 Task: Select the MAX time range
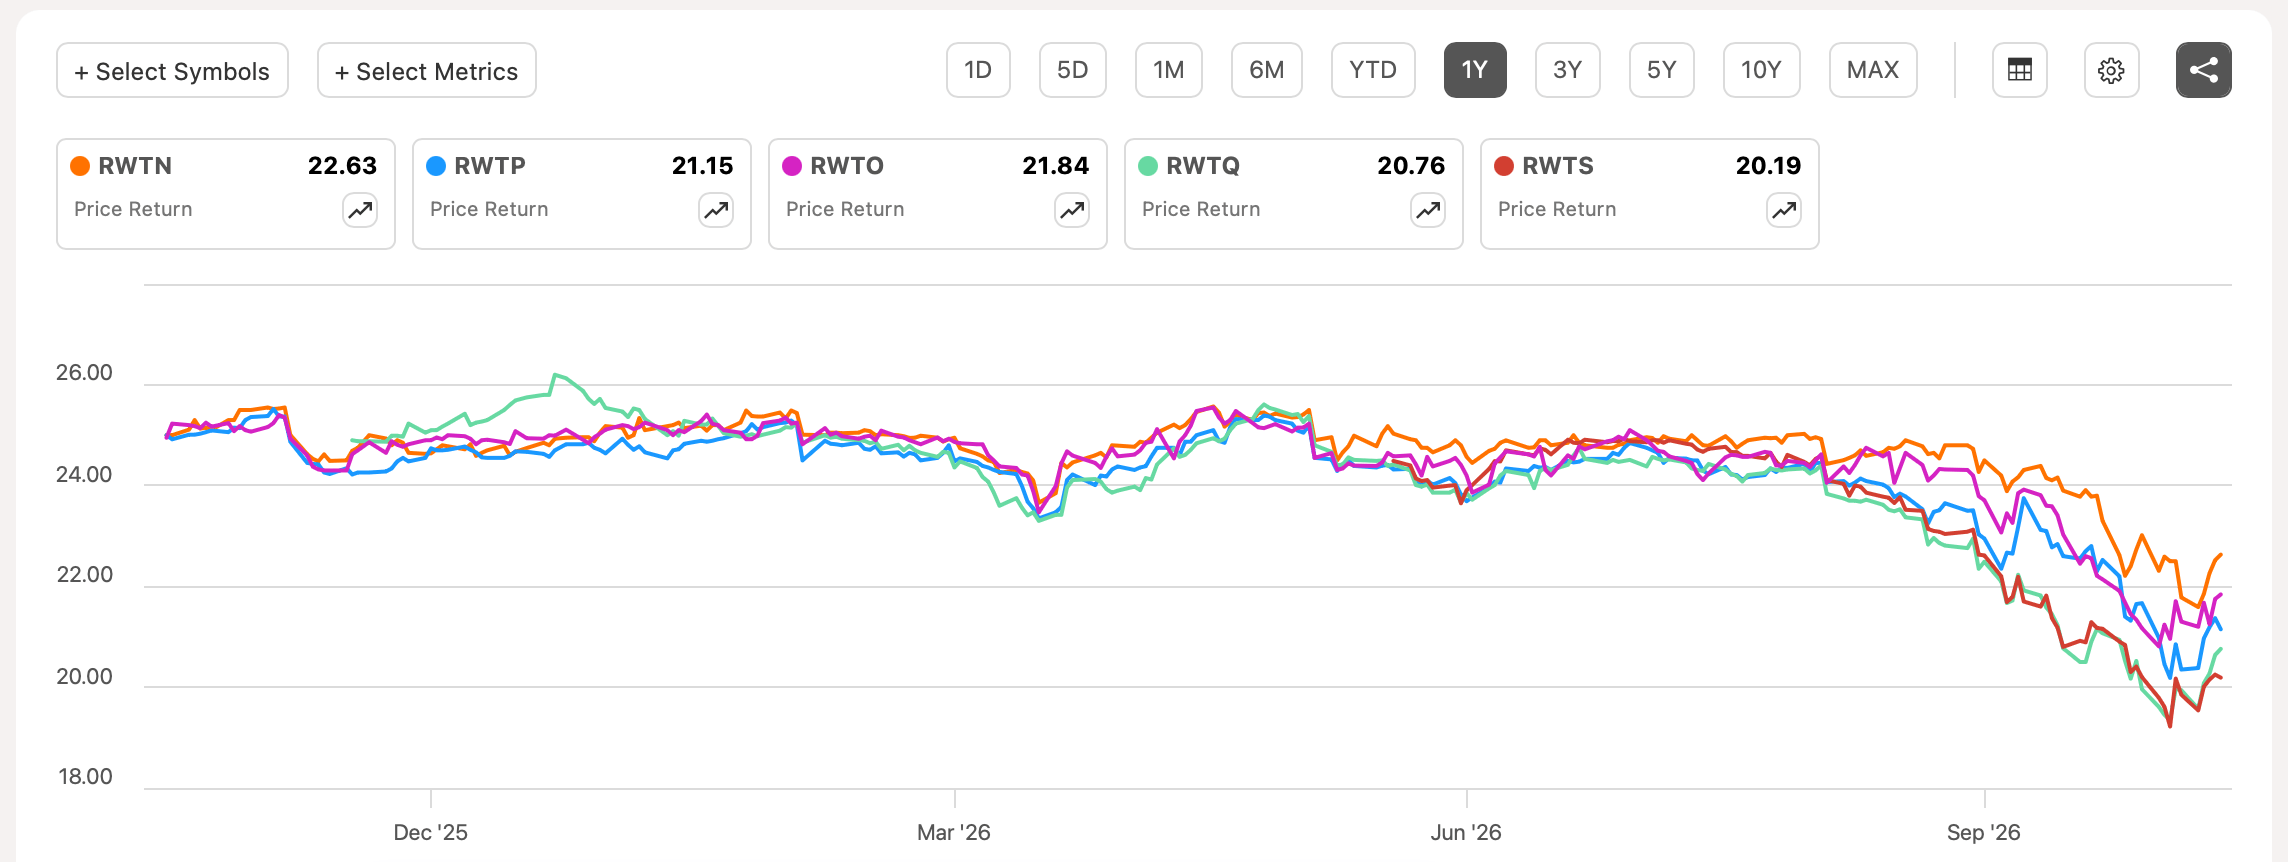click(x=1873, y=70)
